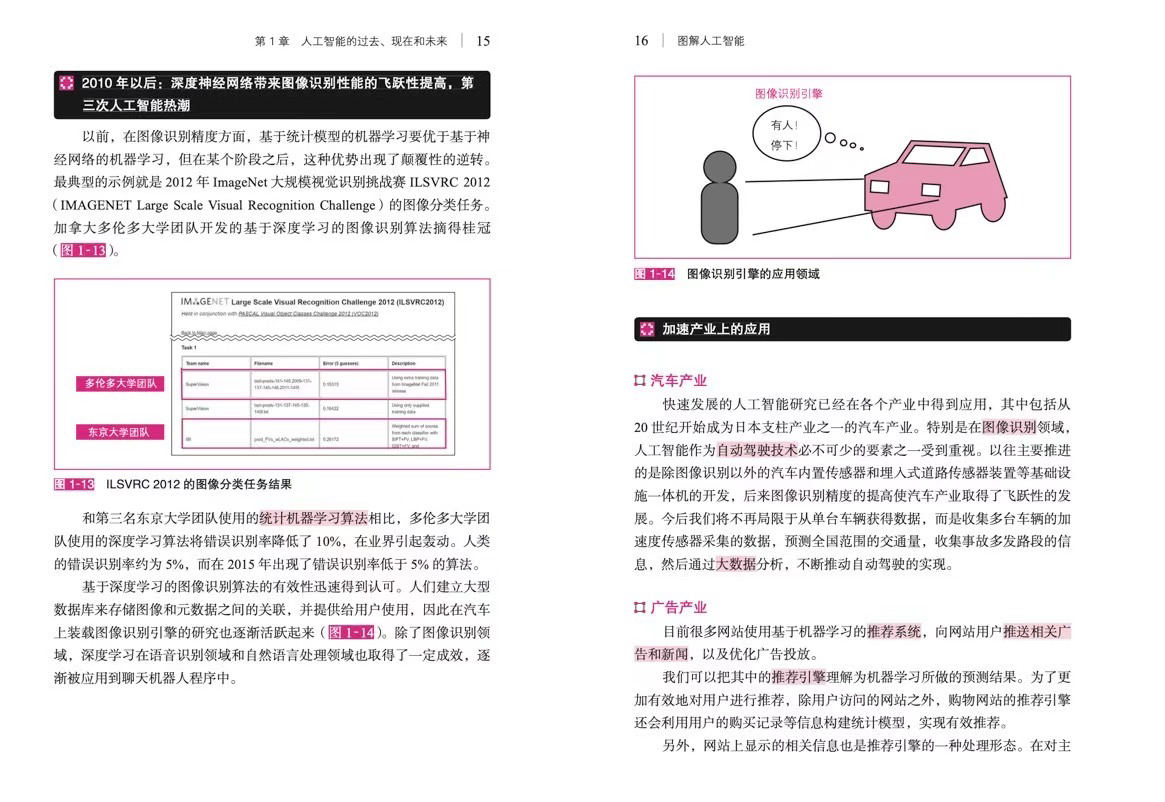Click the Error (5 guesses) column header
This screenshot has width=1165, height=802.
tap(340, 363)
